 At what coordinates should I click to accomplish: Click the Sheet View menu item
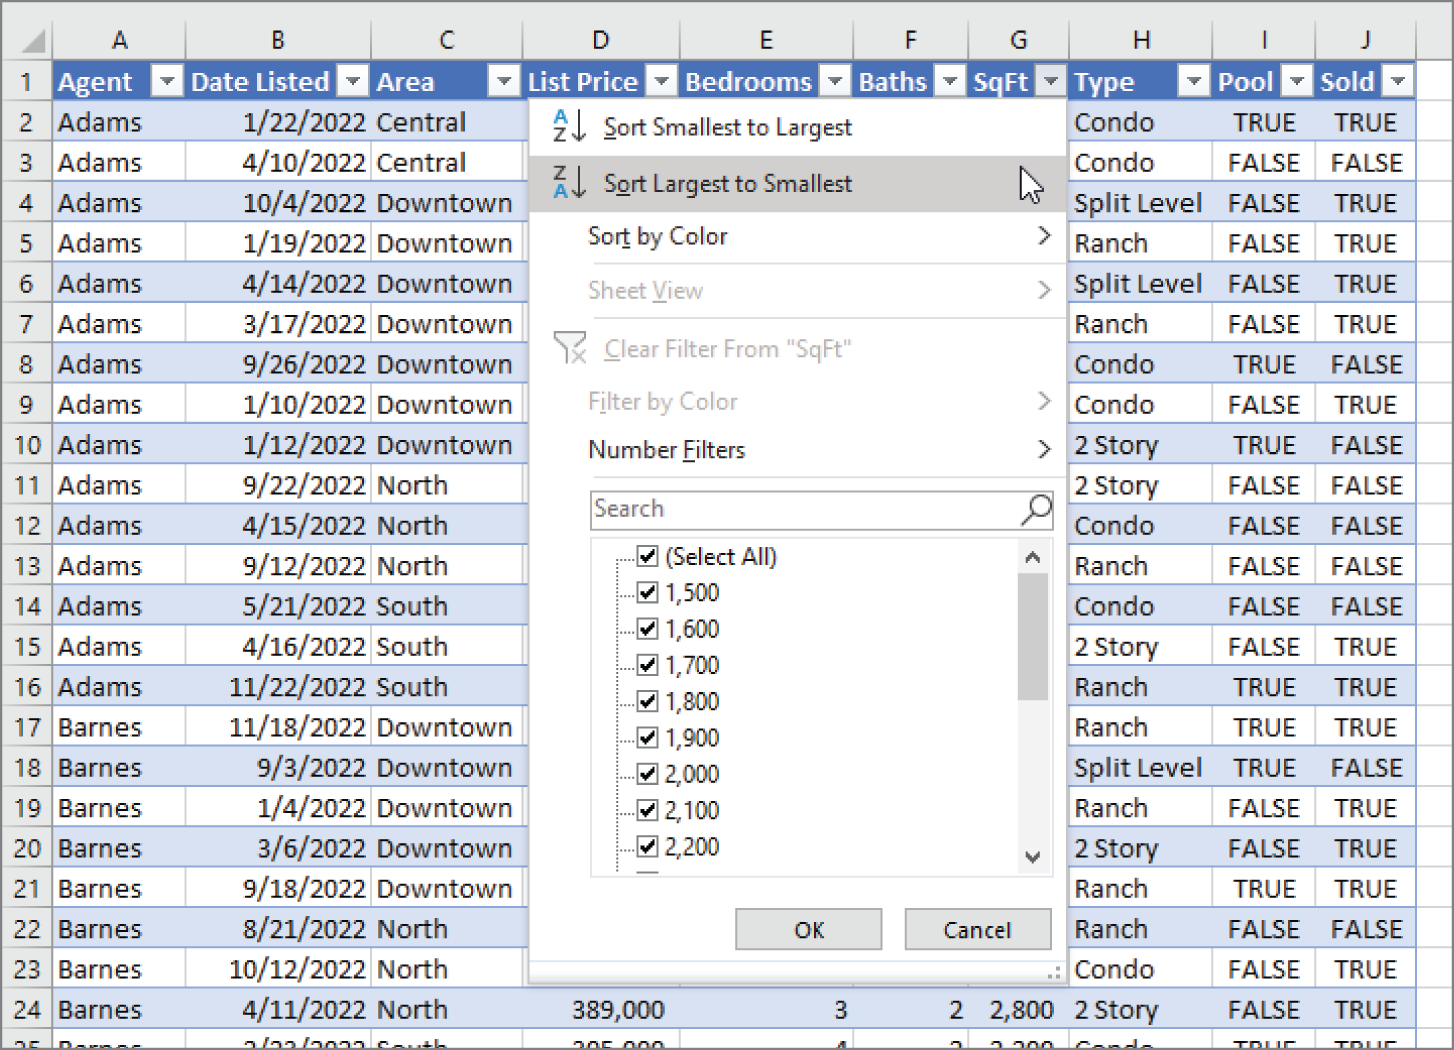(x=796, y=291)
